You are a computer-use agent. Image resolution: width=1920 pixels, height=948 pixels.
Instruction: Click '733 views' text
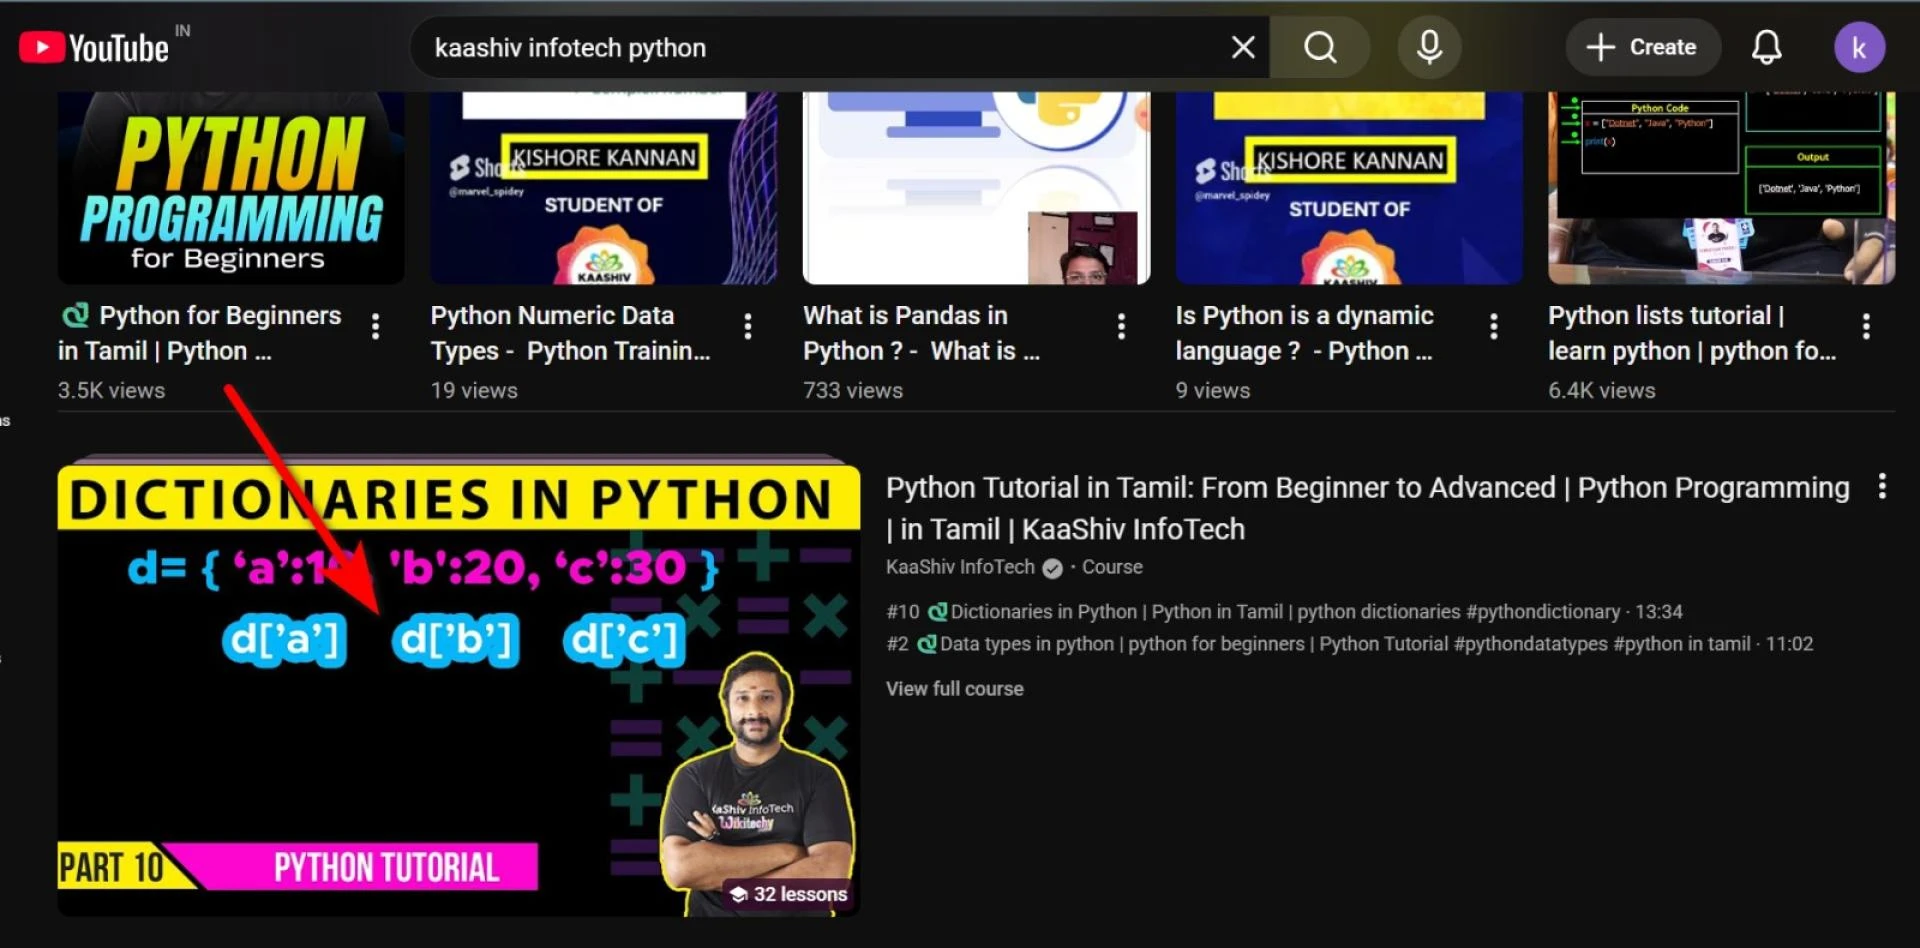[852, 391]
